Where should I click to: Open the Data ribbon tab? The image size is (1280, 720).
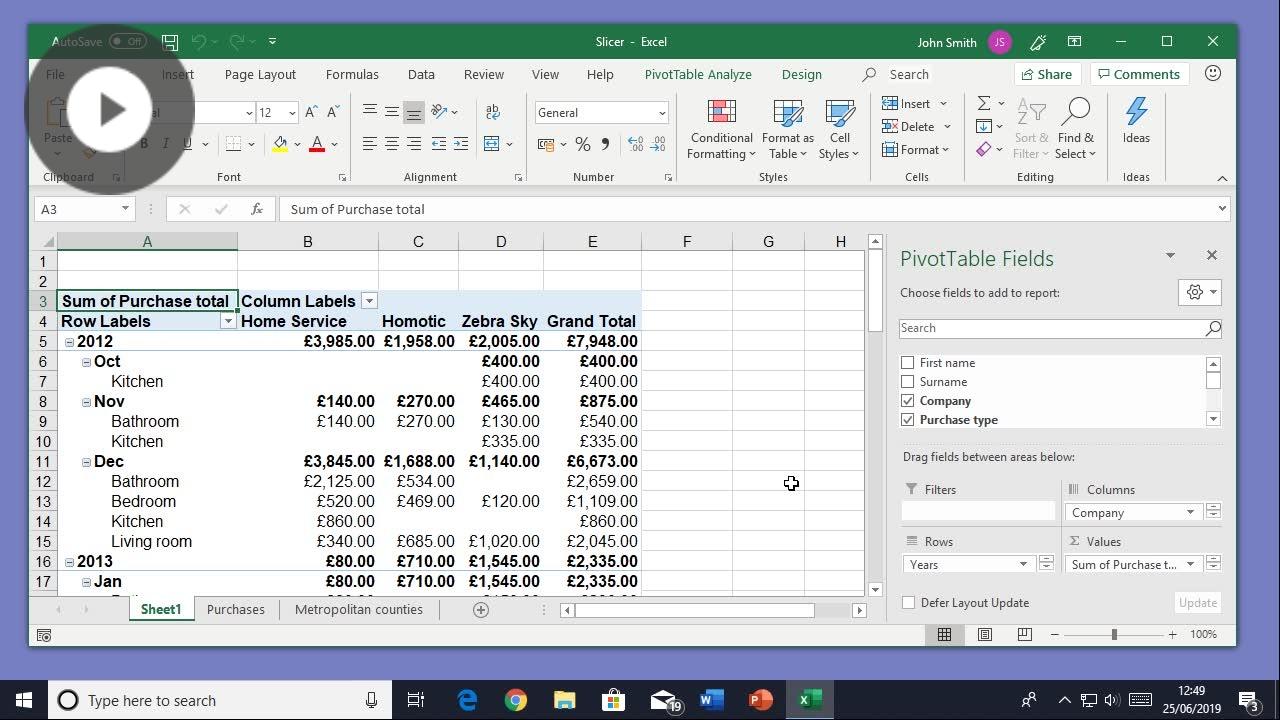(x=421, y=74)
